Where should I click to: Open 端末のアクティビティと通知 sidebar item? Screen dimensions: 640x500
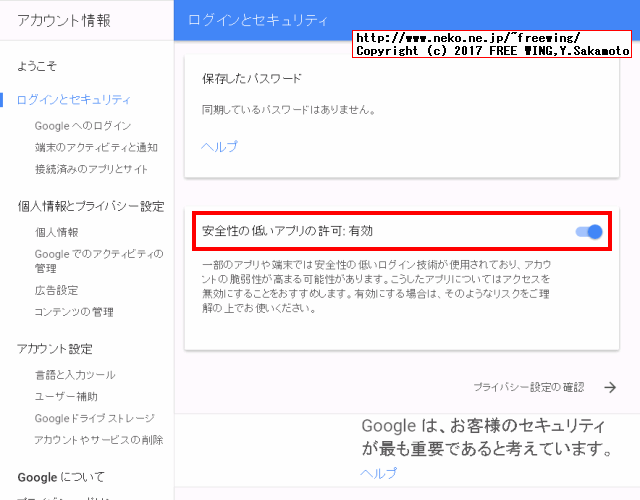coord(96,147)
